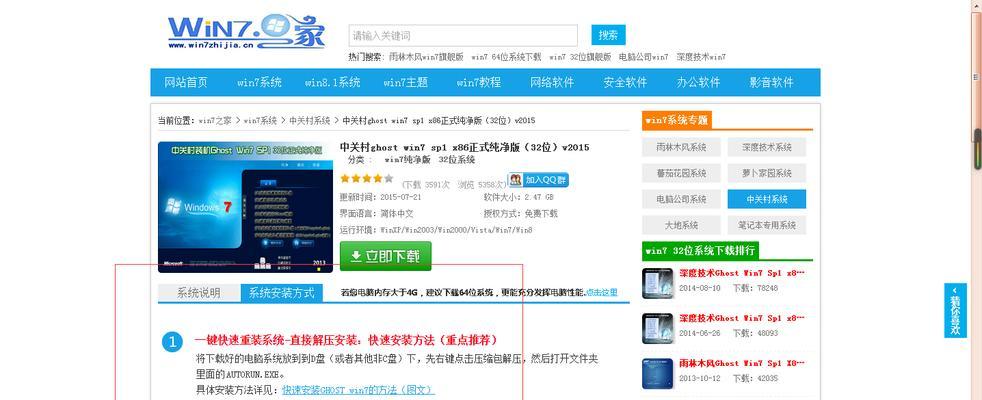
Task: Click the 中关村 Ghost Win7 product screenshot
Action: point(246,207)
